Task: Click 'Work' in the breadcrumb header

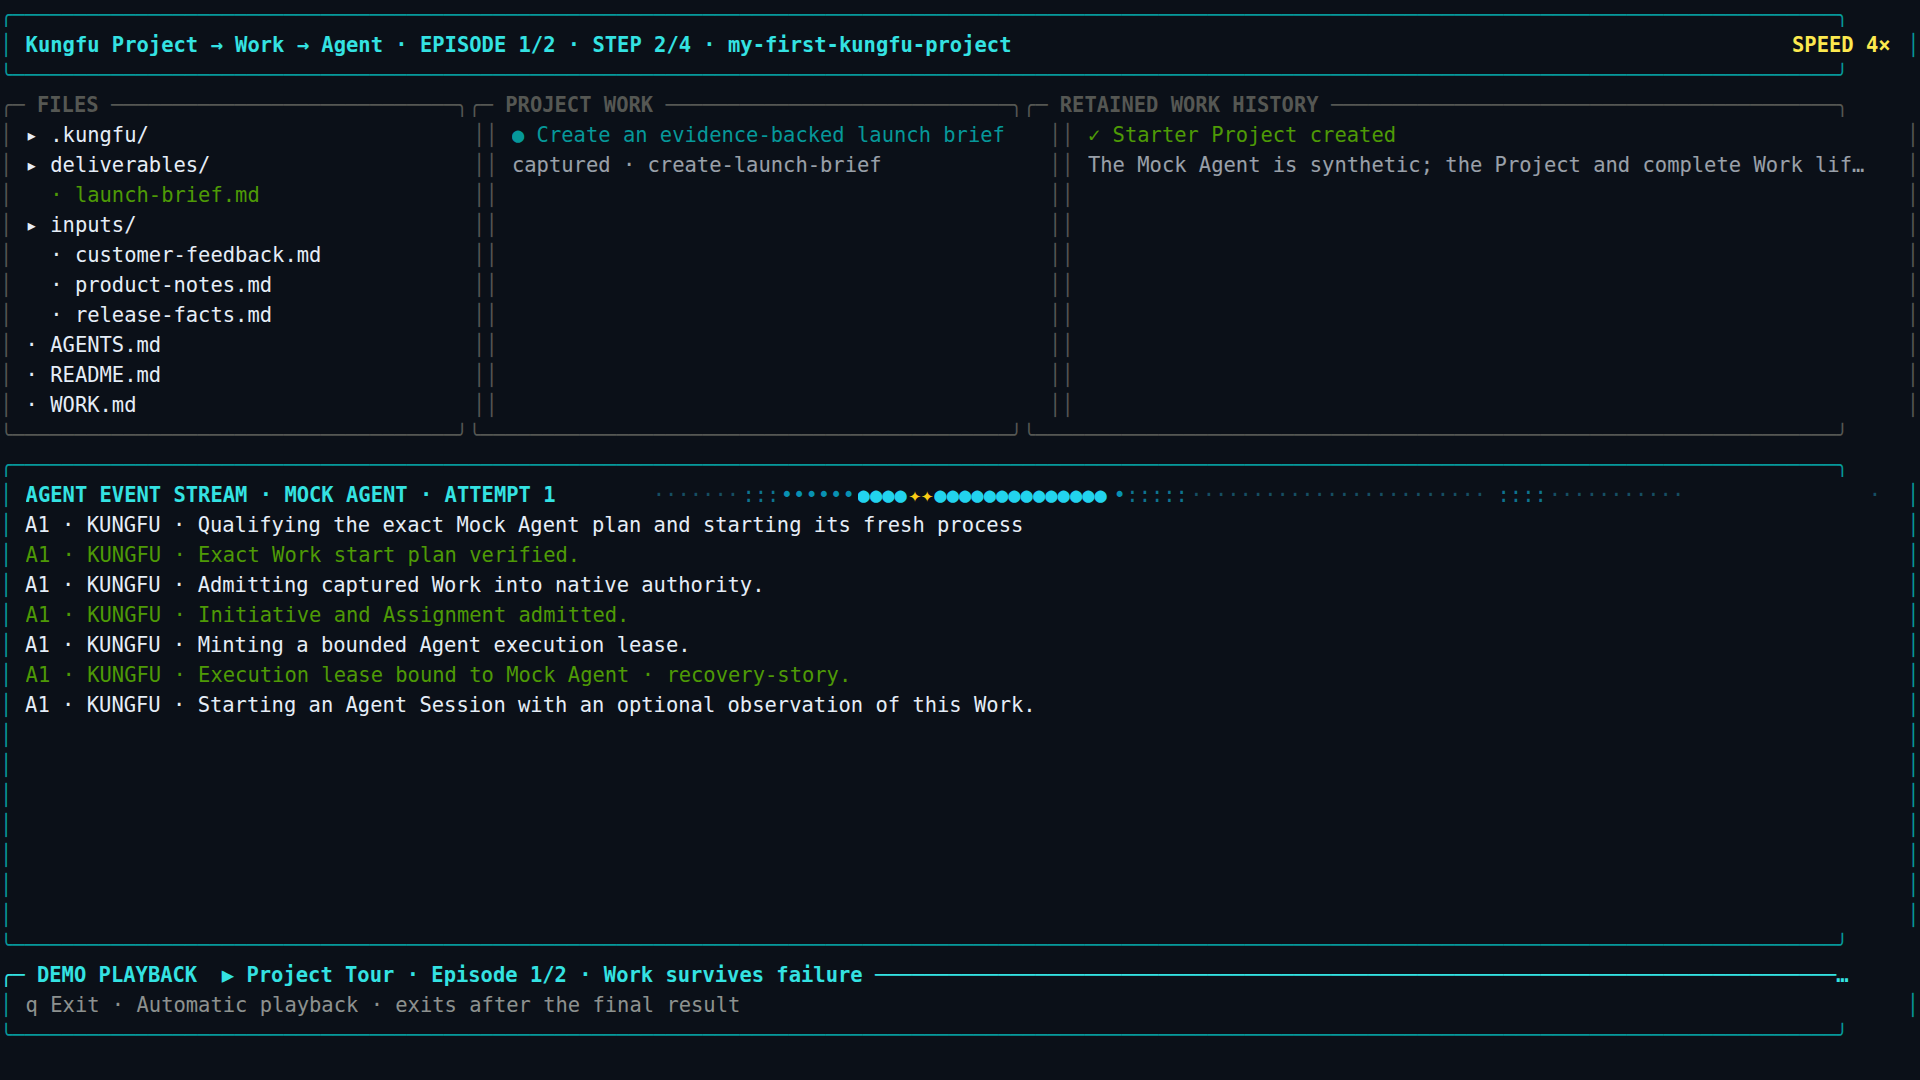Action: coord(259,45)
